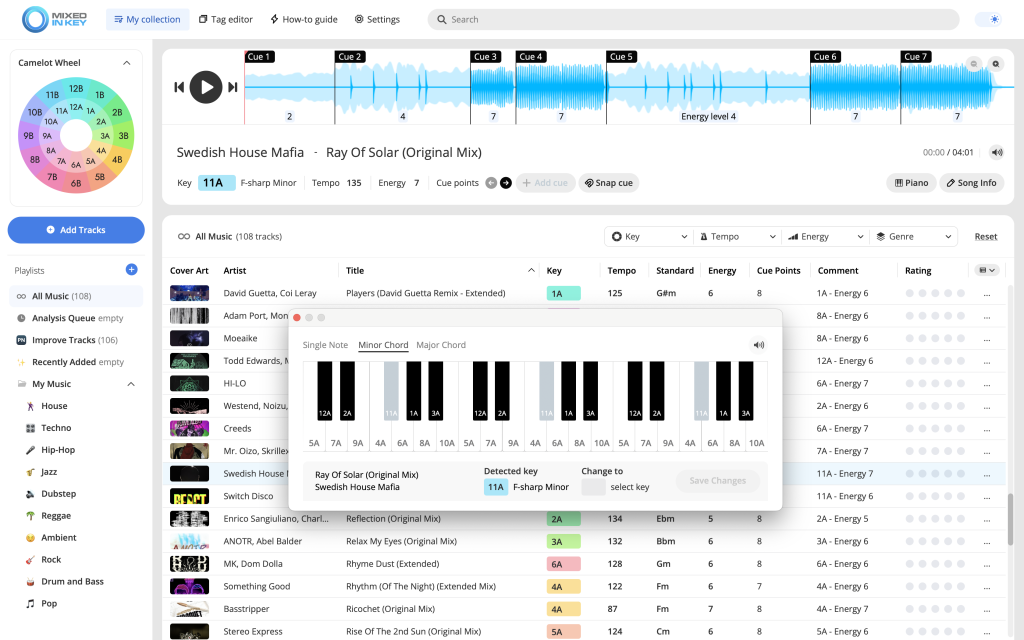Select Single Note mode

325,345
